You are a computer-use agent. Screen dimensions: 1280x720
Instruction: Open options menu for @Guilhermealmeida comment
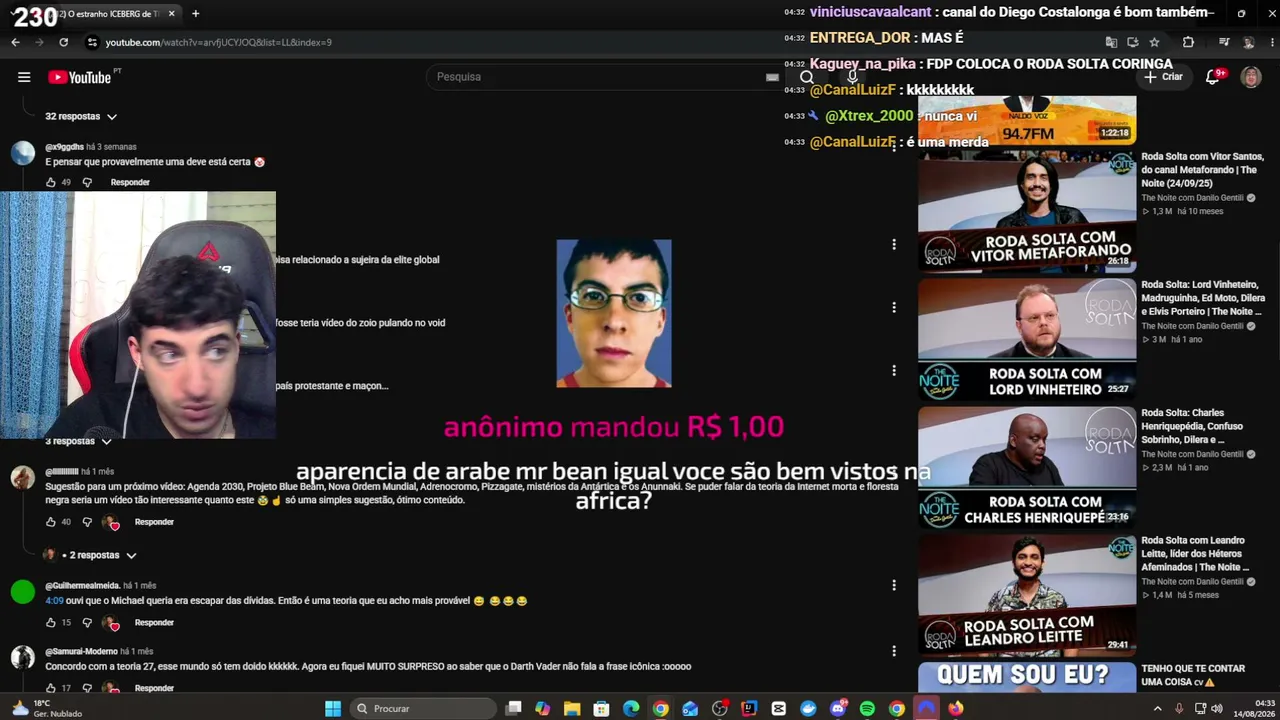click(x=894, y=585)
